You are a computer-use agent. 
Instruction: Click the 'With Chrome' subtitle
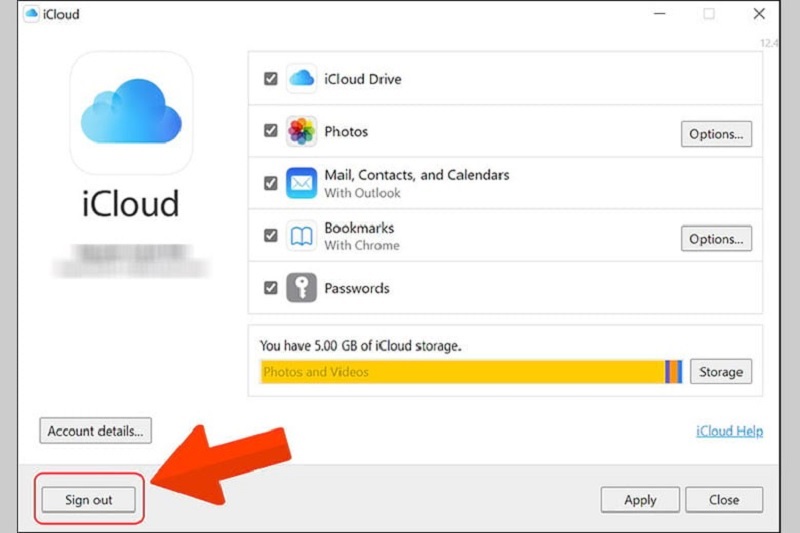tap(362, 245)
